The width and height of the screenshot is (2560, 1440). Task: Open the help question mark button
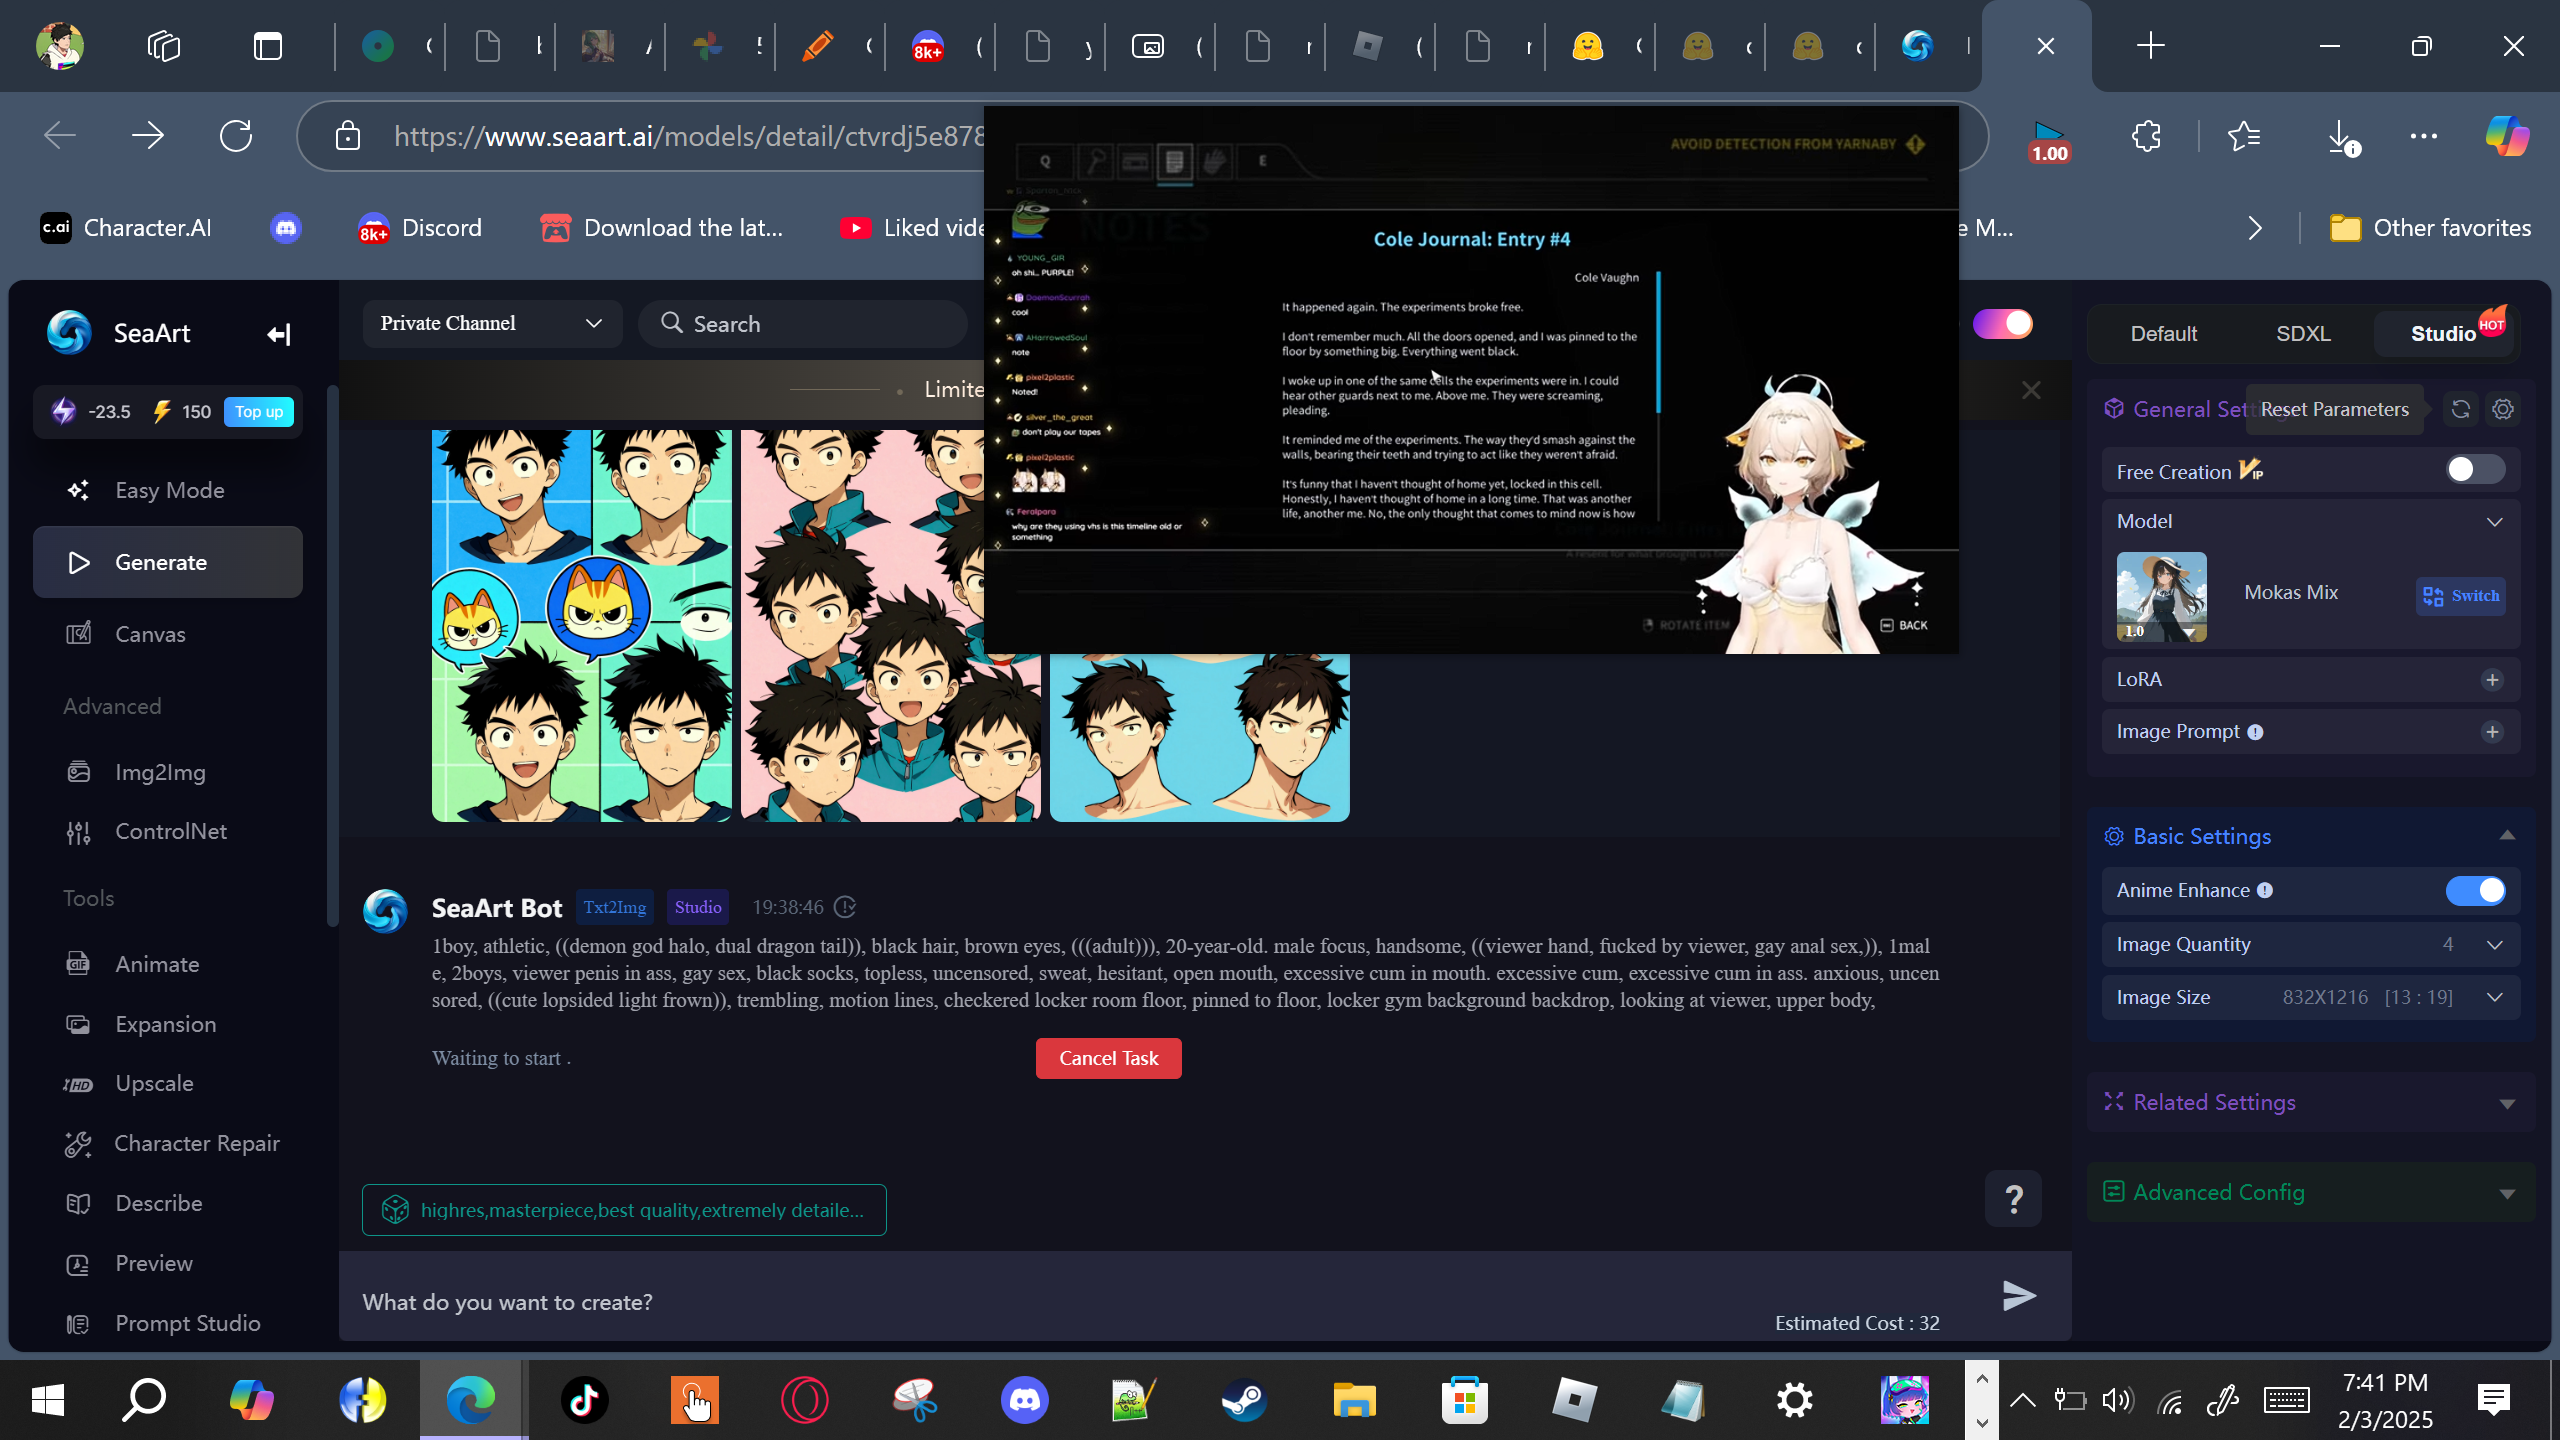[2013, 1198]
